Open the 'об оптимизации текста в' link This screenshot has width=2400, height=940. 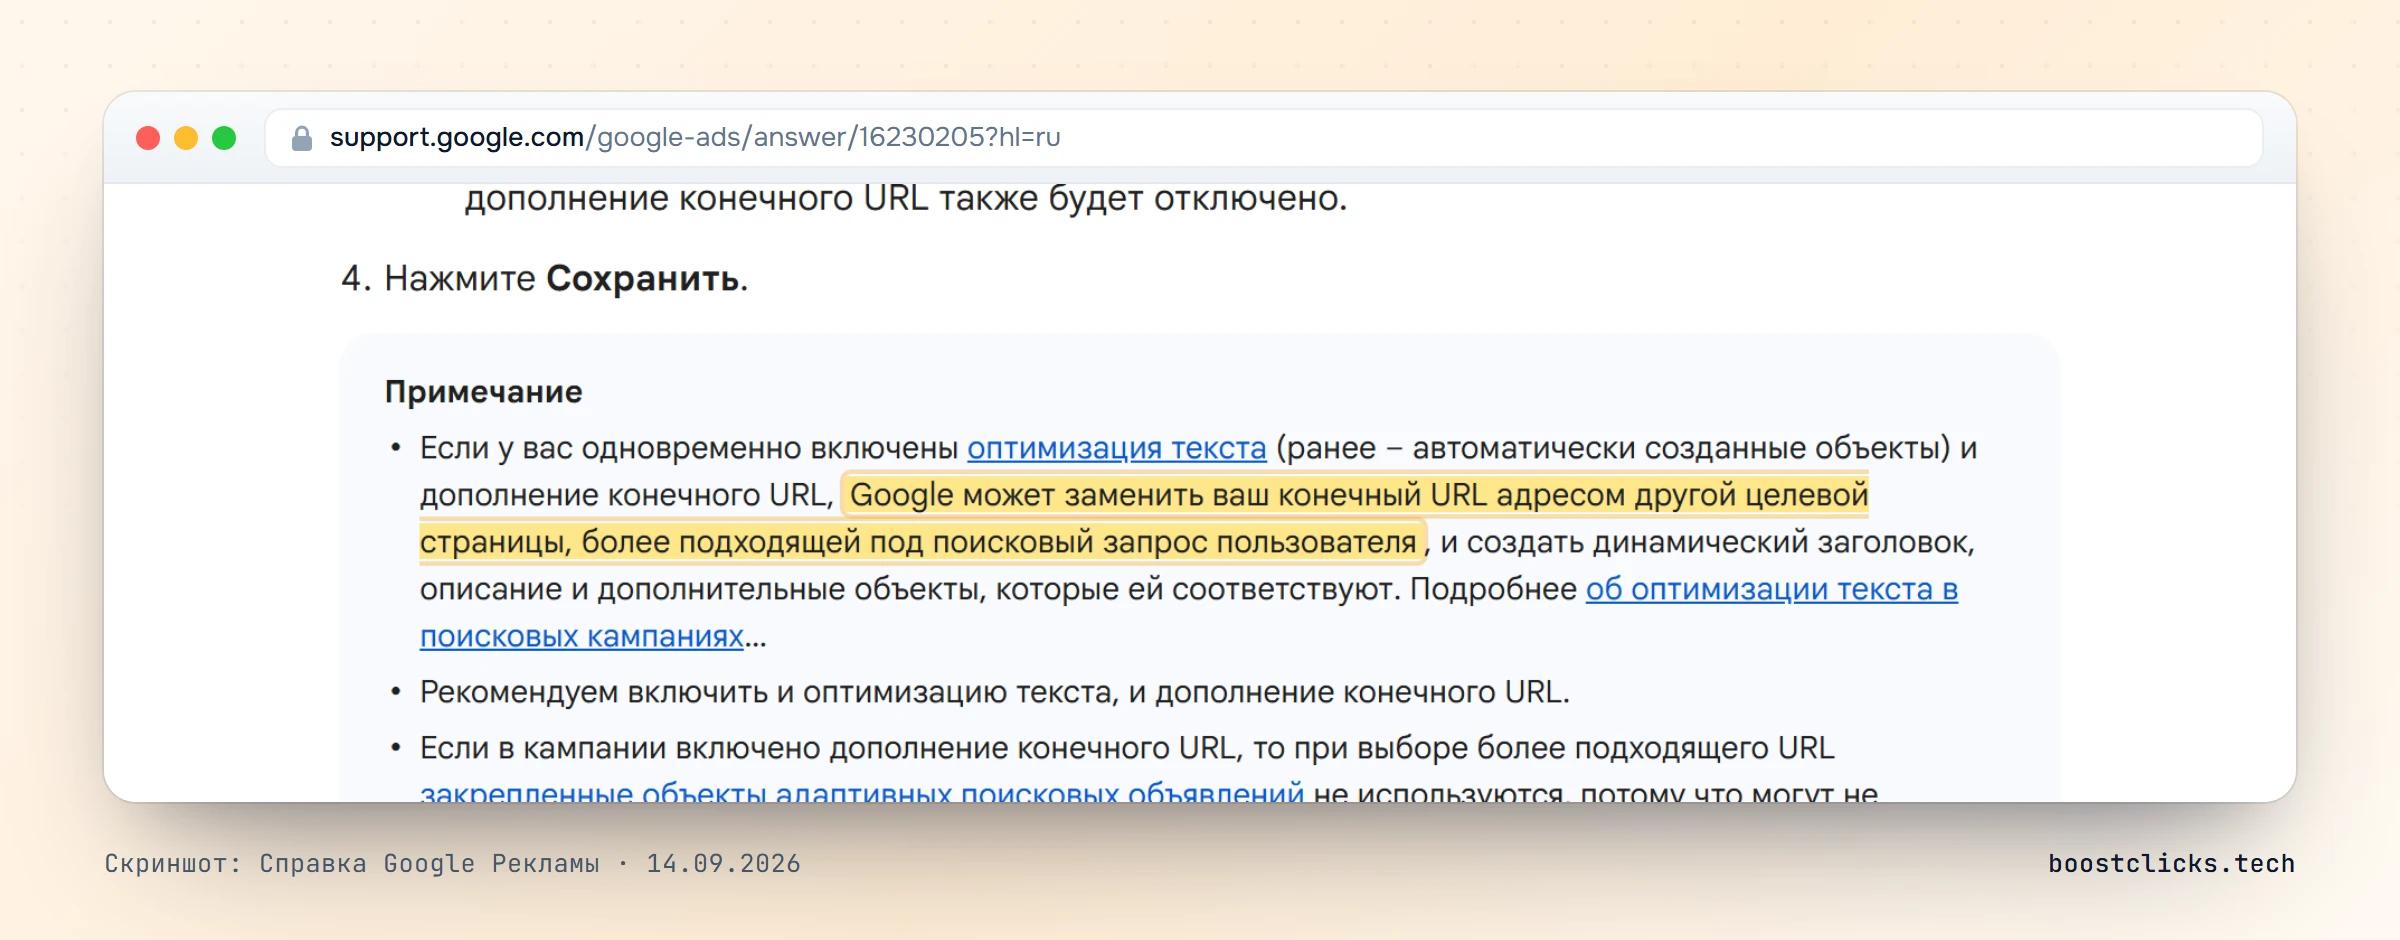tap(1771, 589)
